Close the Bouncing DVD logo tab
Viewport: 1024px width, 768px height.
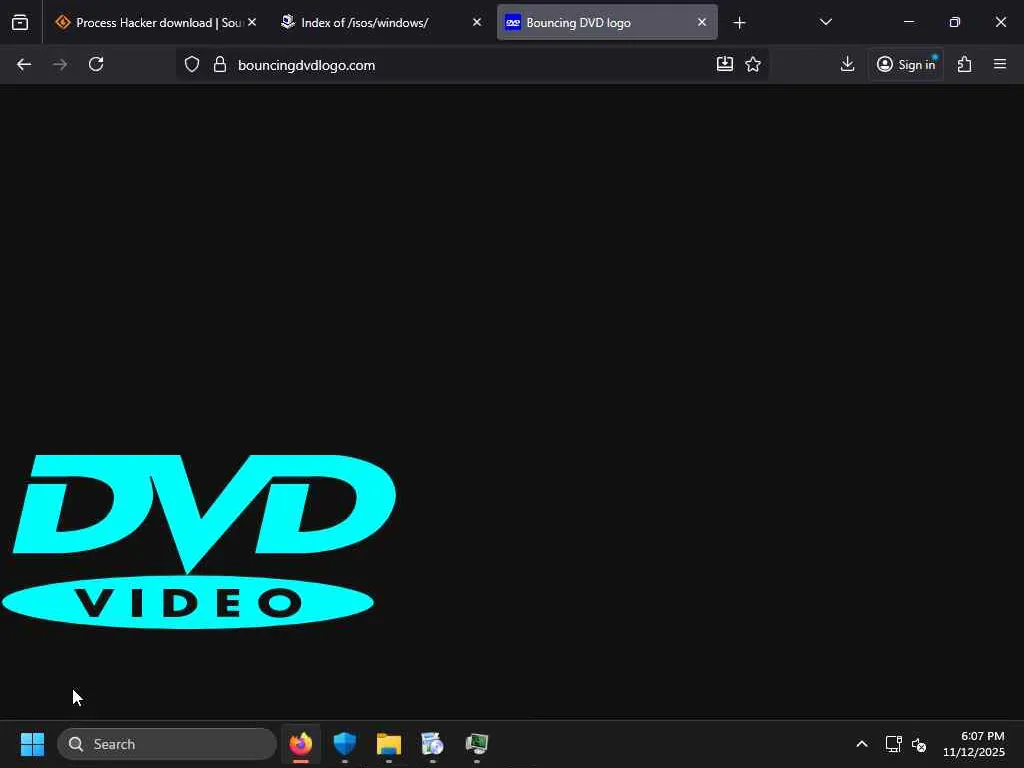point(701,22)
